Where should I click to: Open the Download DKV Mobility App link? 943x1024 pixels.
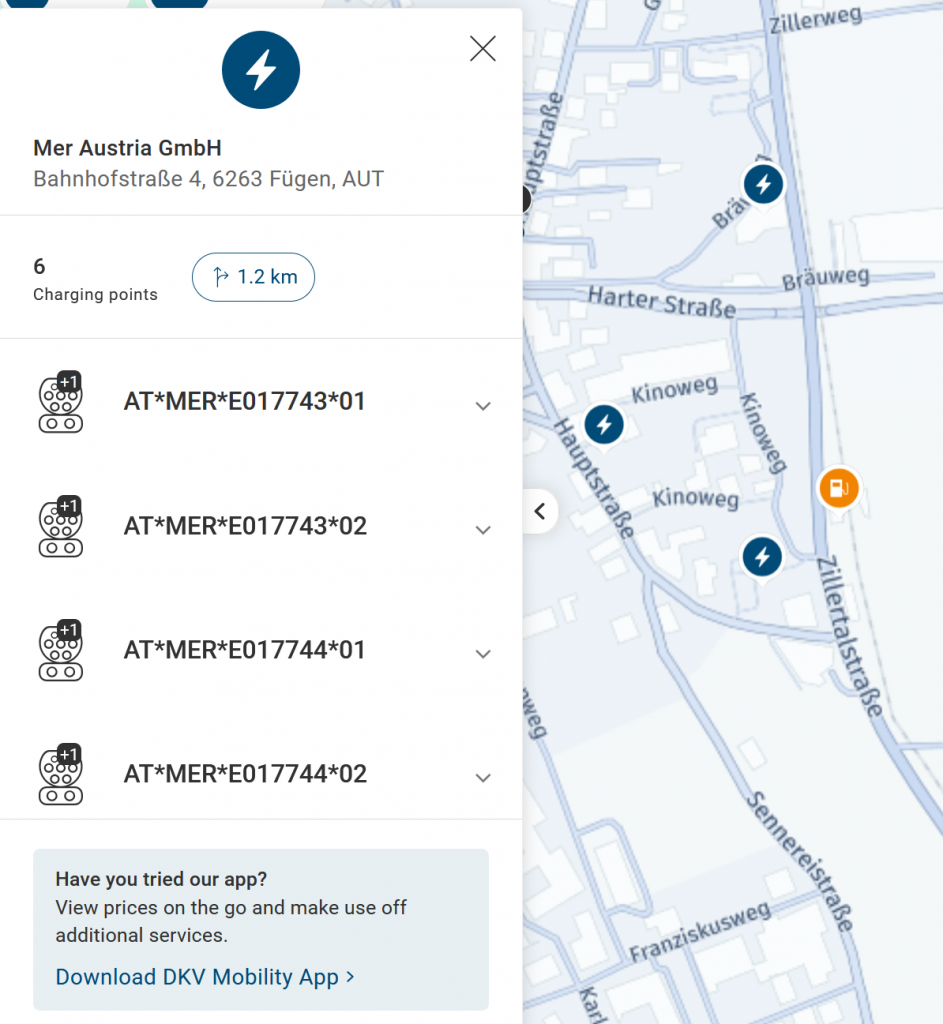205,977
